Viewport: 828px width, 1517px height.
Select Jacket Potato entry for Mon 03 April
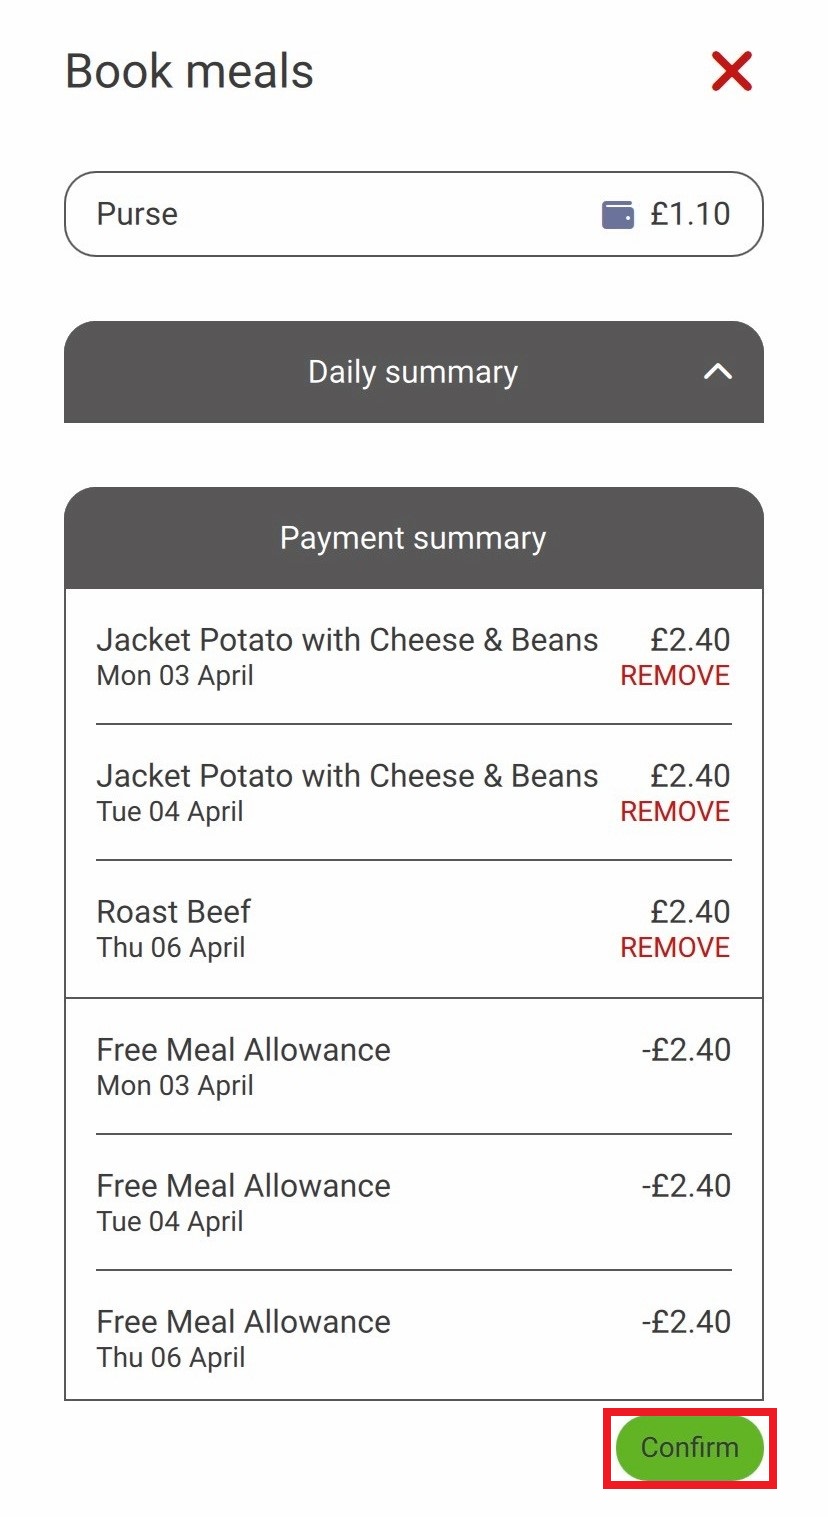coord(414,657)
